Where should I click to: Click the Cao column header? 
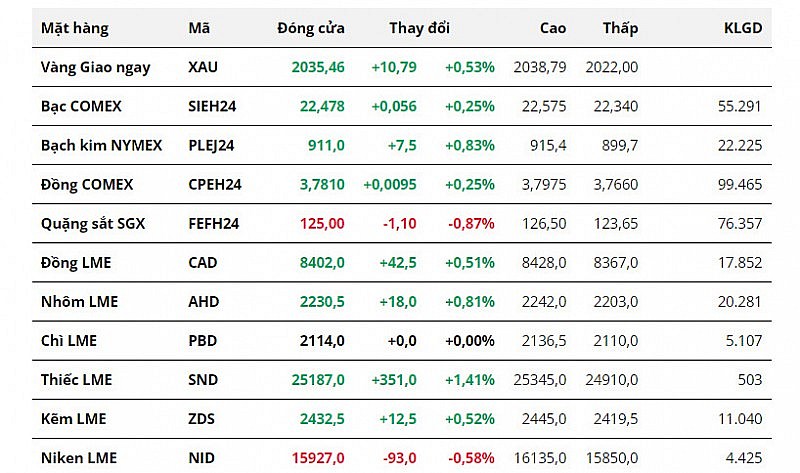click(552, 28)
